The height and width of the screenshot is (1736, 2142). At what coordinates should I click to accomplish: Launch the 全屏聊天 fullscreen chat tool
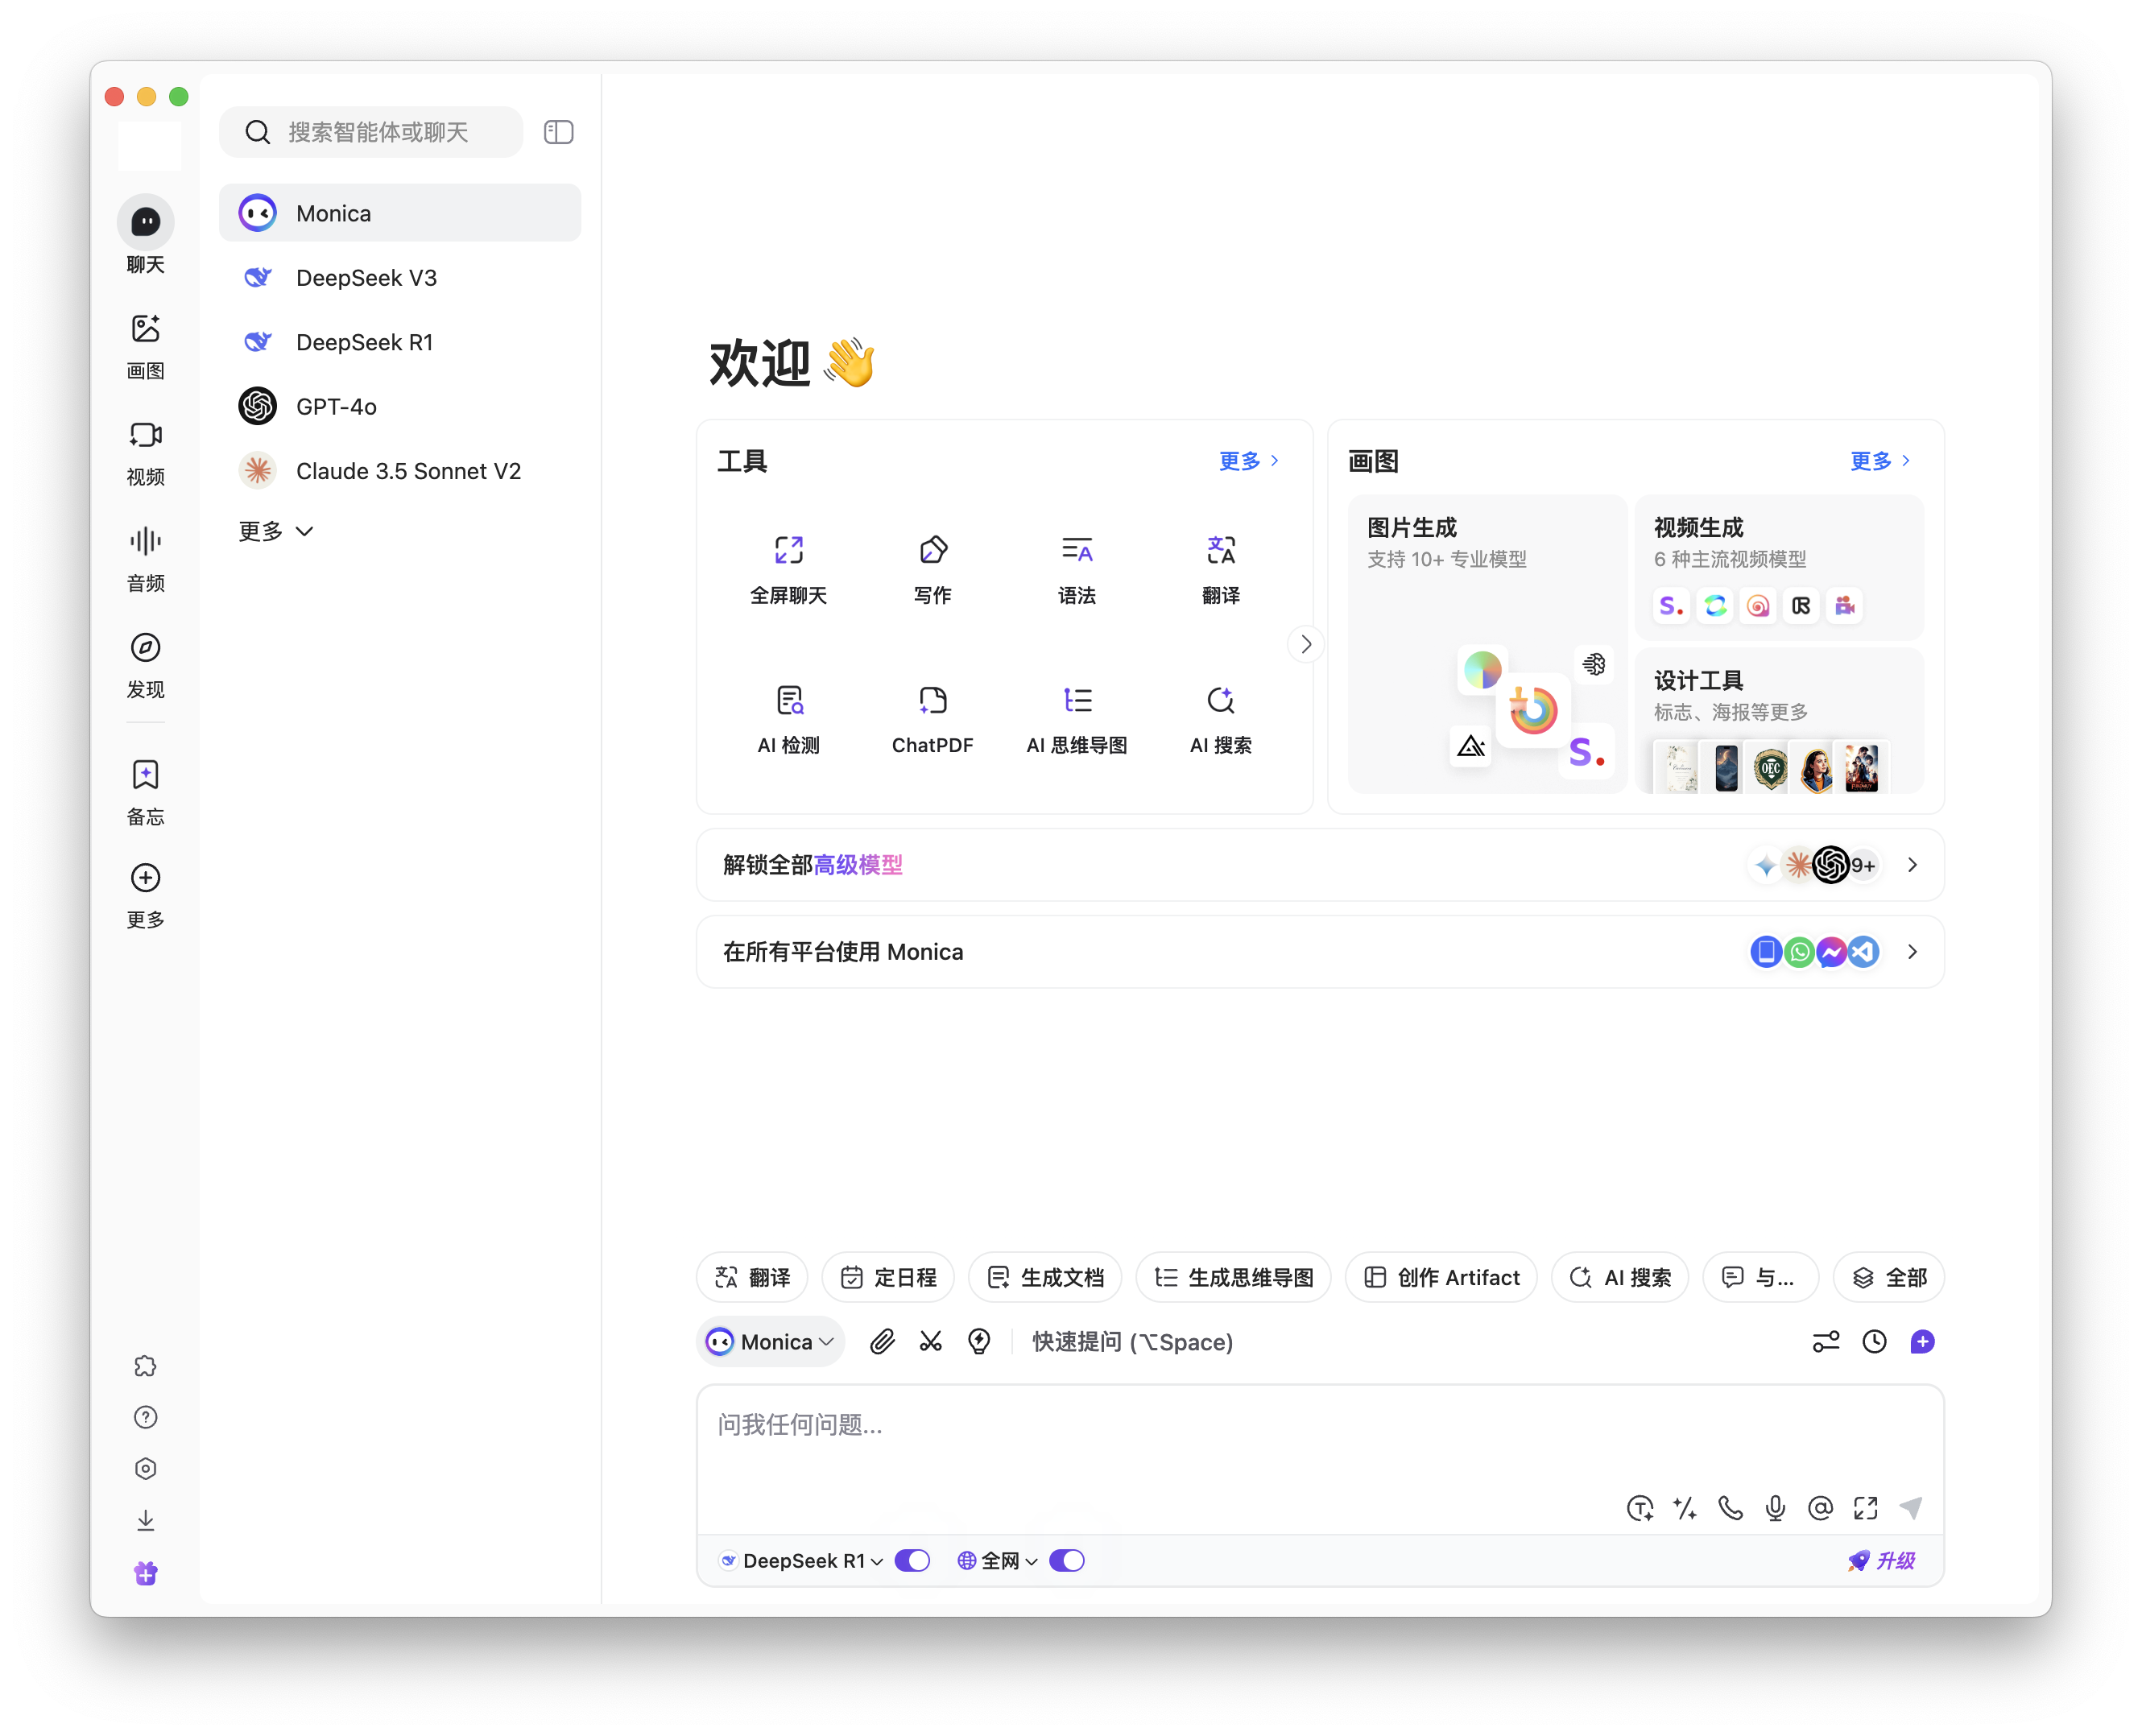tap(788, 570)
